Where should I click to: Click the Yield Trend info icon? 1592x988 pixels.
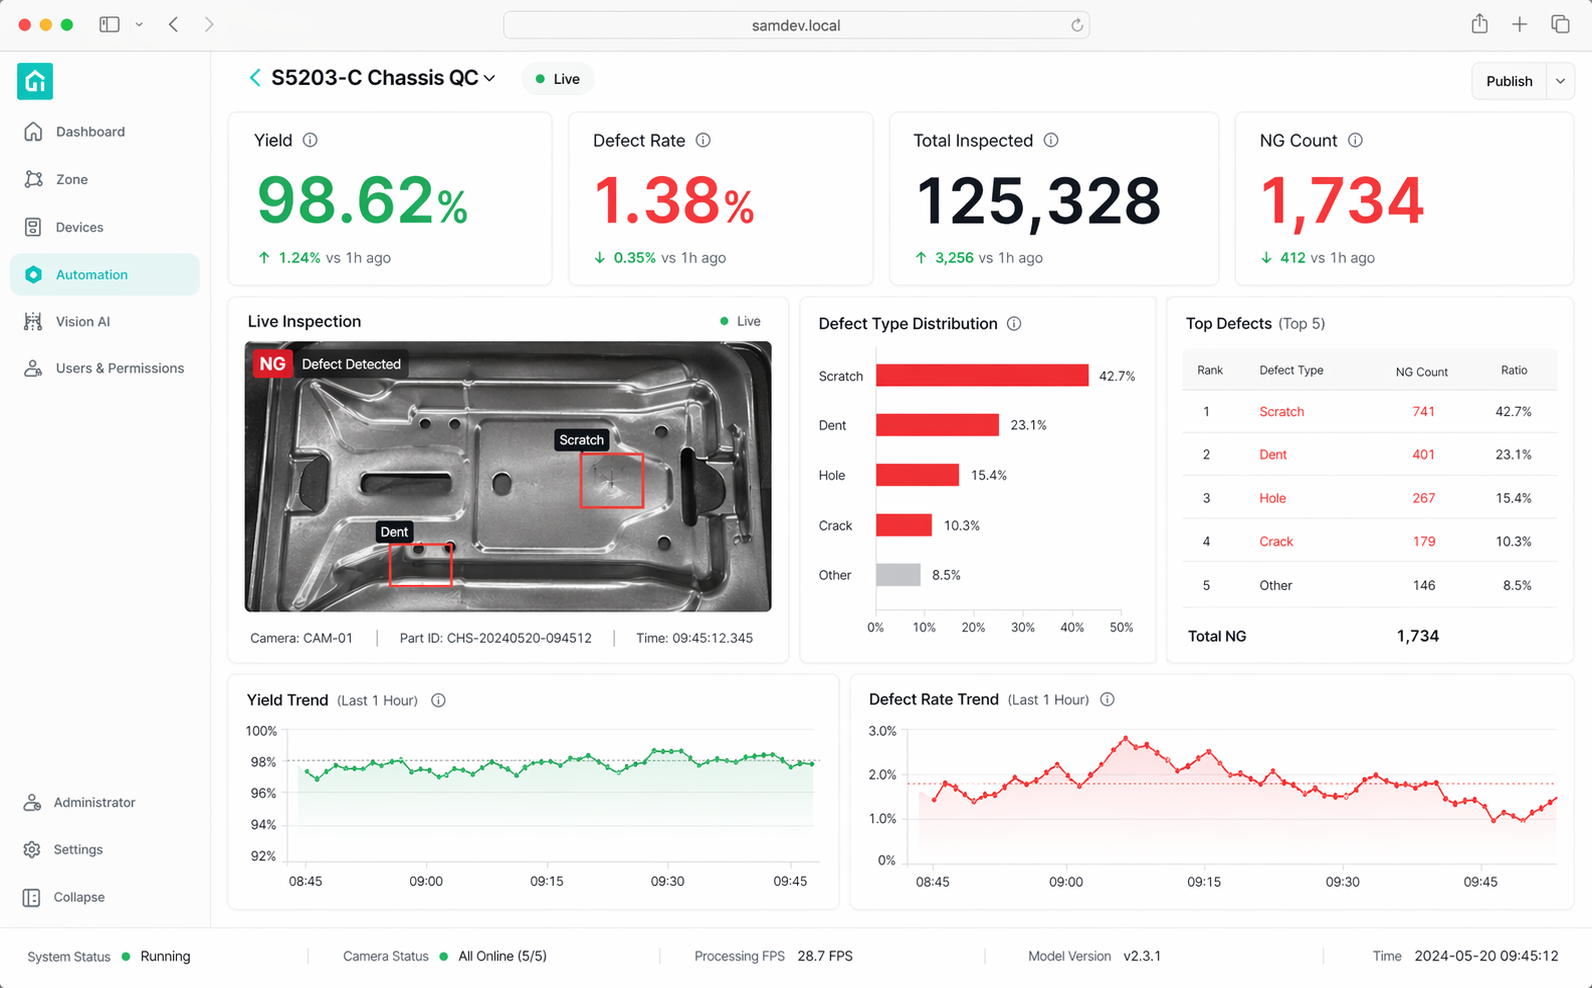pyautogui.click(x=438, y=700)
